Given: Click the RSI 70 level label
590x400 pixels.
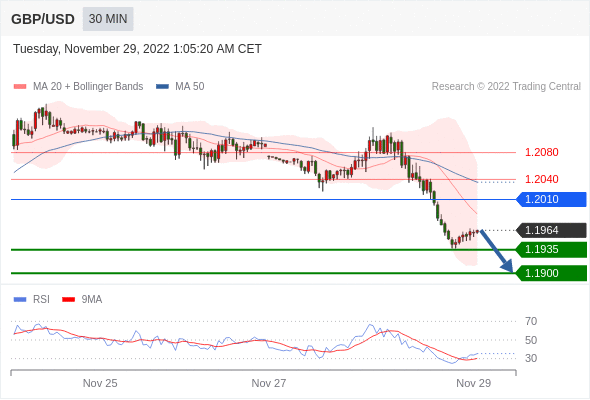Looking at the screenshot, I should (531, 321).
